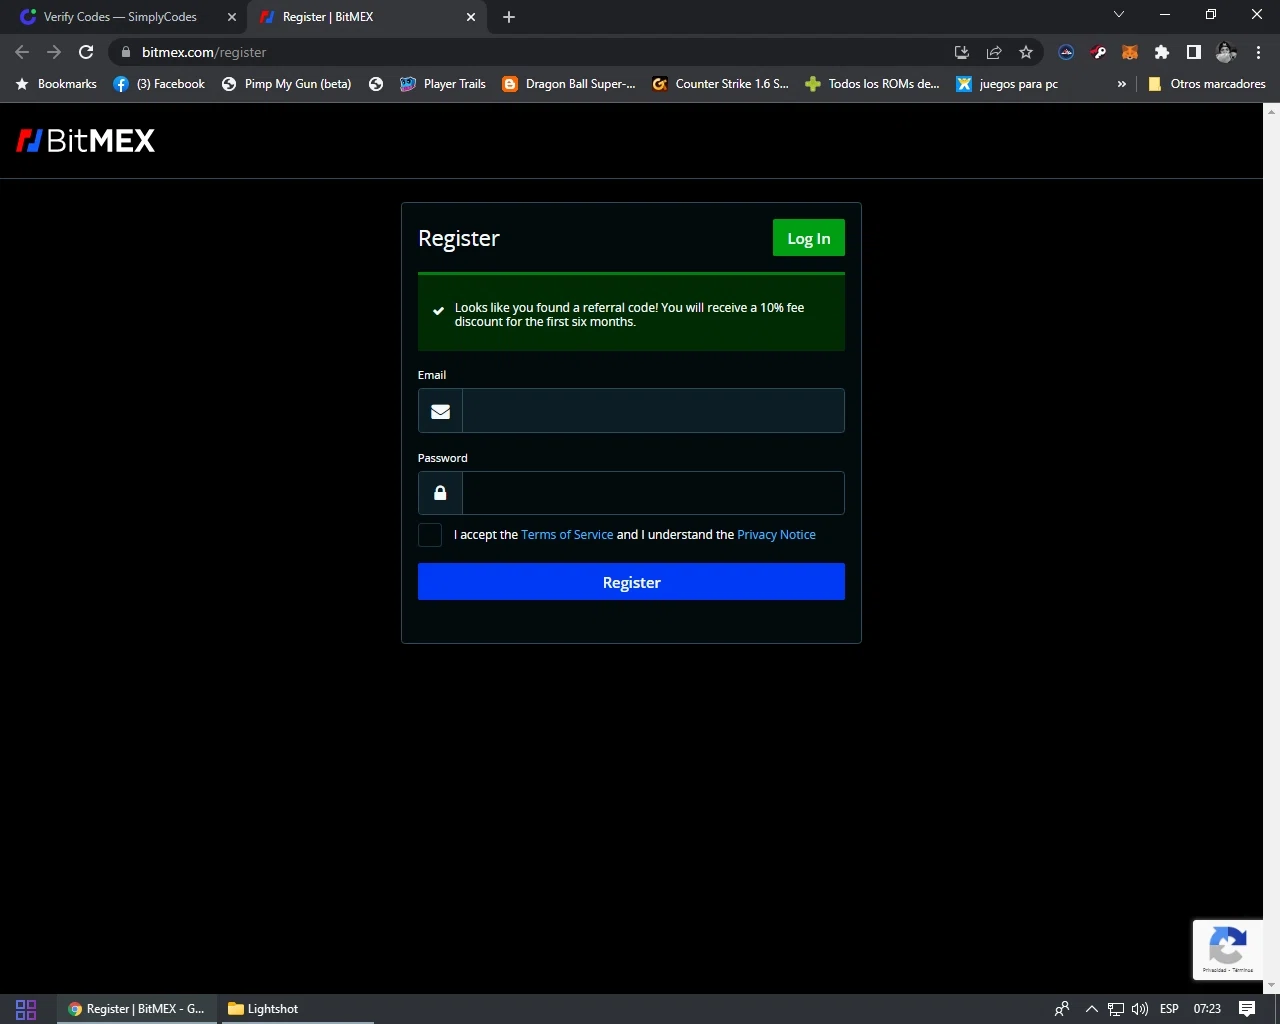
Task: Toggle the browser side panel
Action: pyautogui.click(x=1194, y=52)
